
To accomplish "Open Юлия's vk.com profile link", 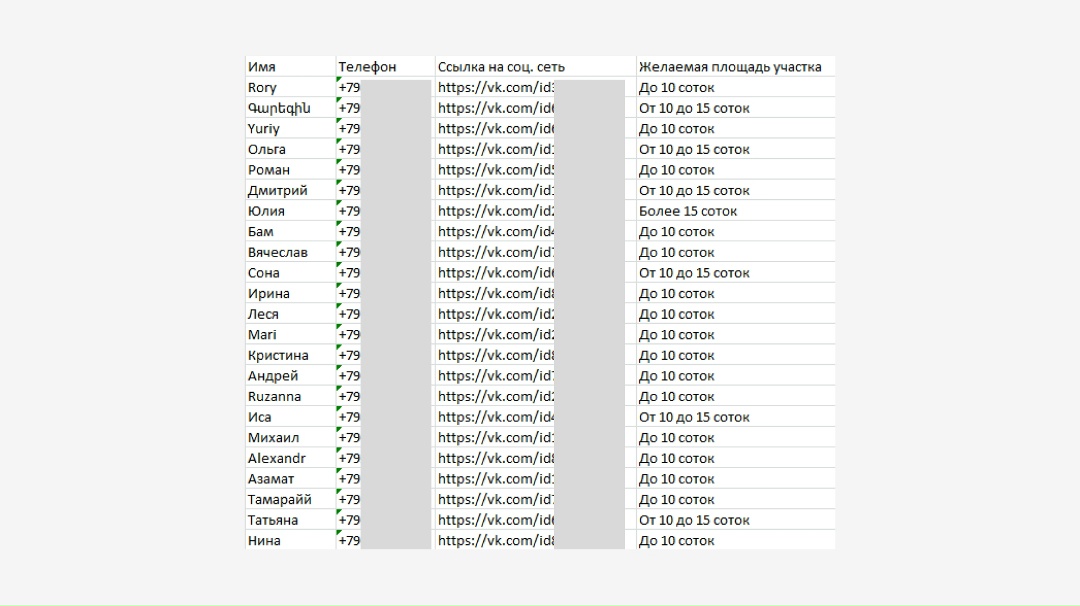I will coord(496,211).
